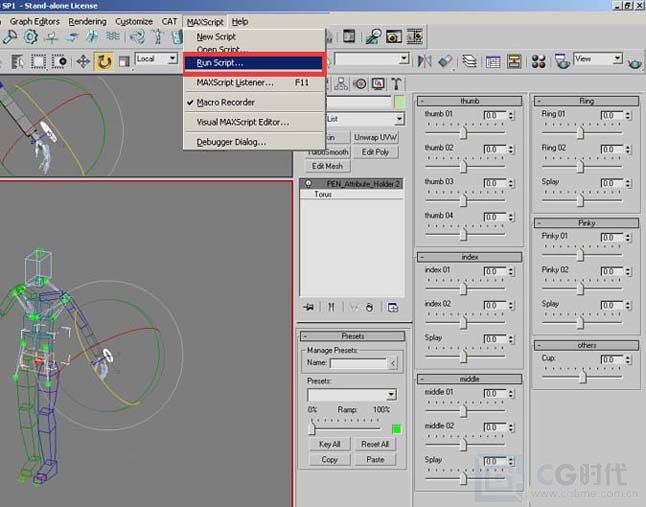Image resolution: width=646 pixels, height=507 pixels.
Task: Click the Reset All button
Action: point(375,444)
